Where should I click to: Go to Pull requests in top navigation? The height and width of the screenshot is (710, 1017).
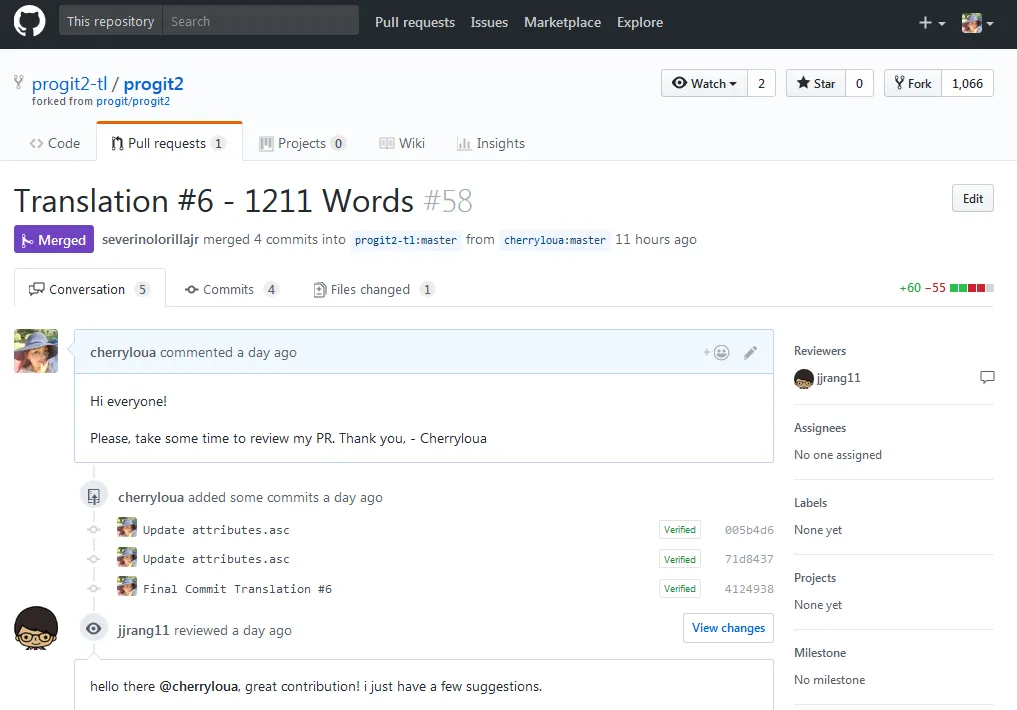point(415,22)
